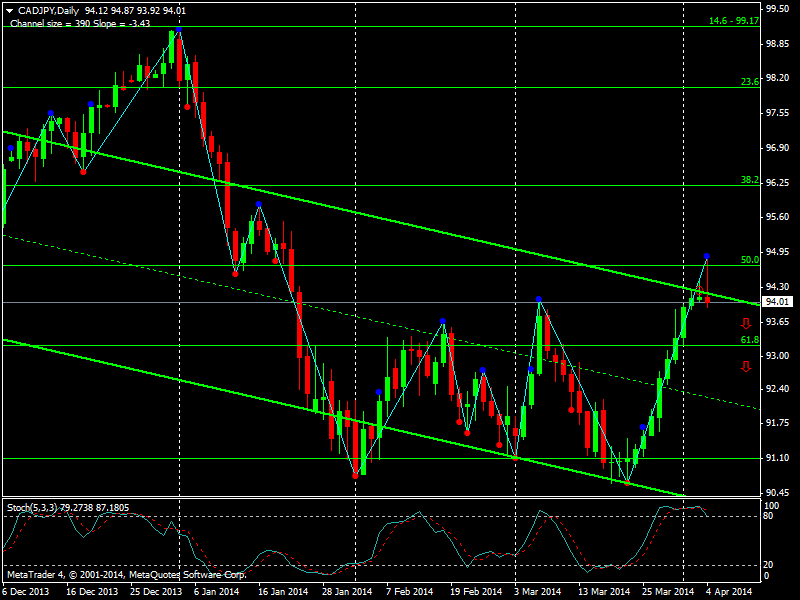The image size is (800, 600).
Task: Click the Stochastic scale value 20
Action: click(x=768, y=564)
